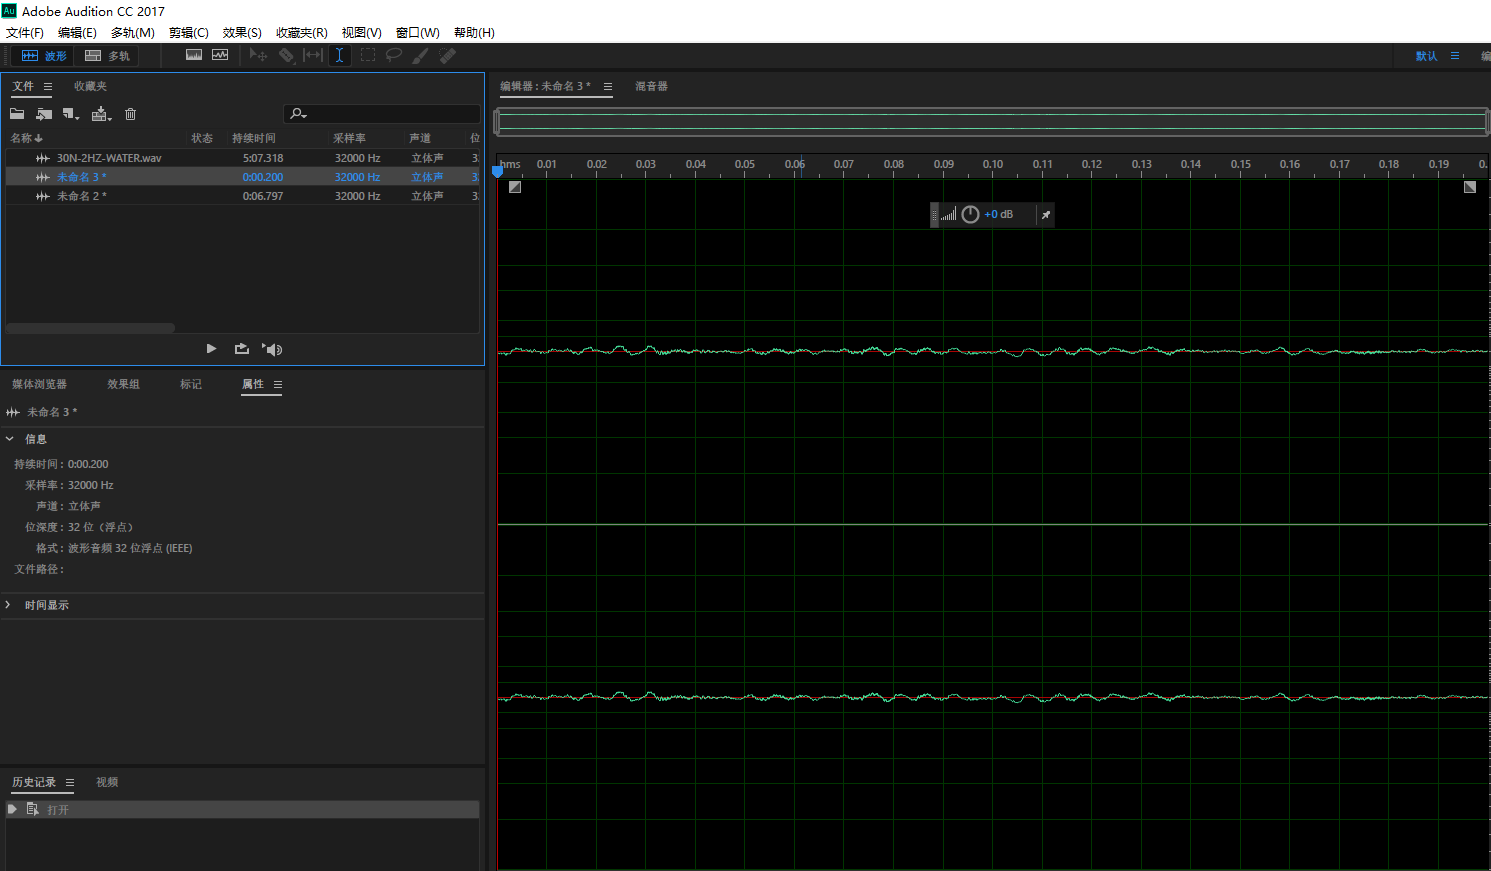1491x871 pixels.
Task: Collapse the 信息 section
Action: (10, 439)
